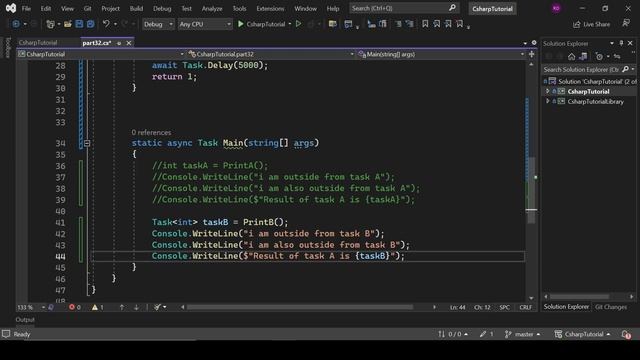Click the notifications bell in status bar

click(x=626, y=334)
